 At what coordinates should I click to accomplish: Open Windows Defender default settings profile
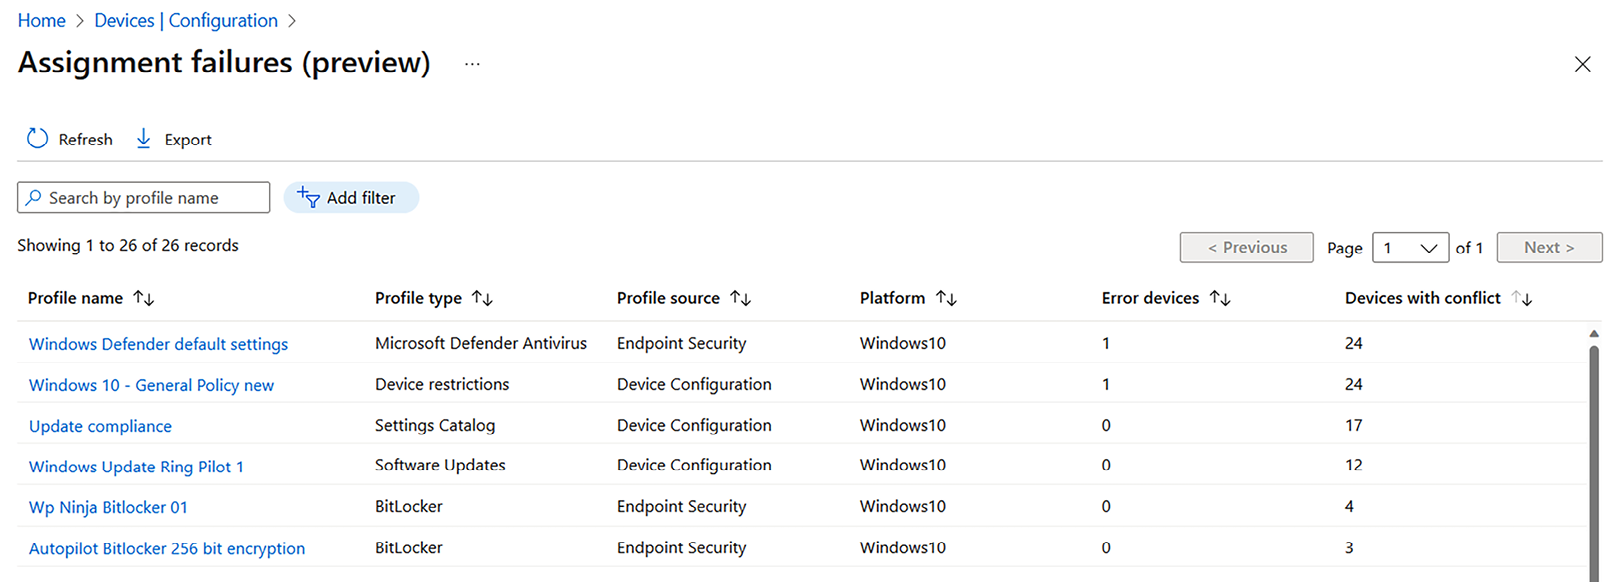tap(158, 344)
